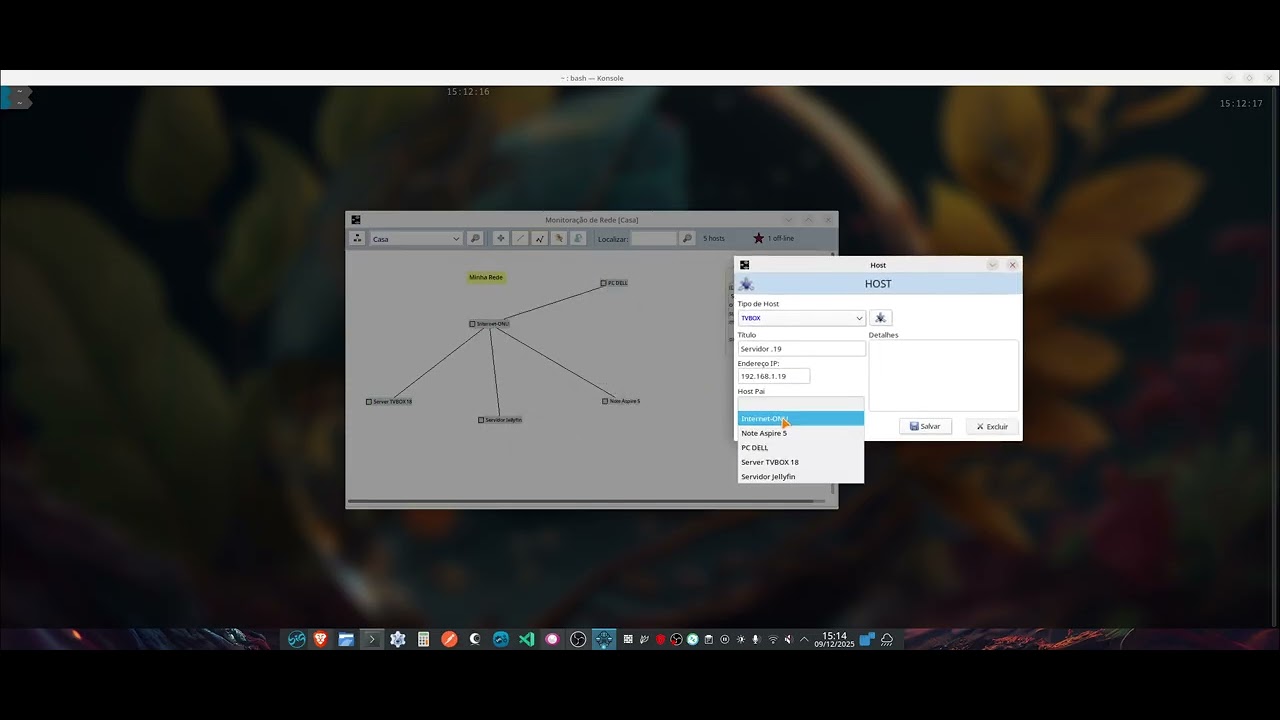Click the magnifier icon beside the Casa dropdown
This screenshot has height=720, width=1280.
pos(475,239)
